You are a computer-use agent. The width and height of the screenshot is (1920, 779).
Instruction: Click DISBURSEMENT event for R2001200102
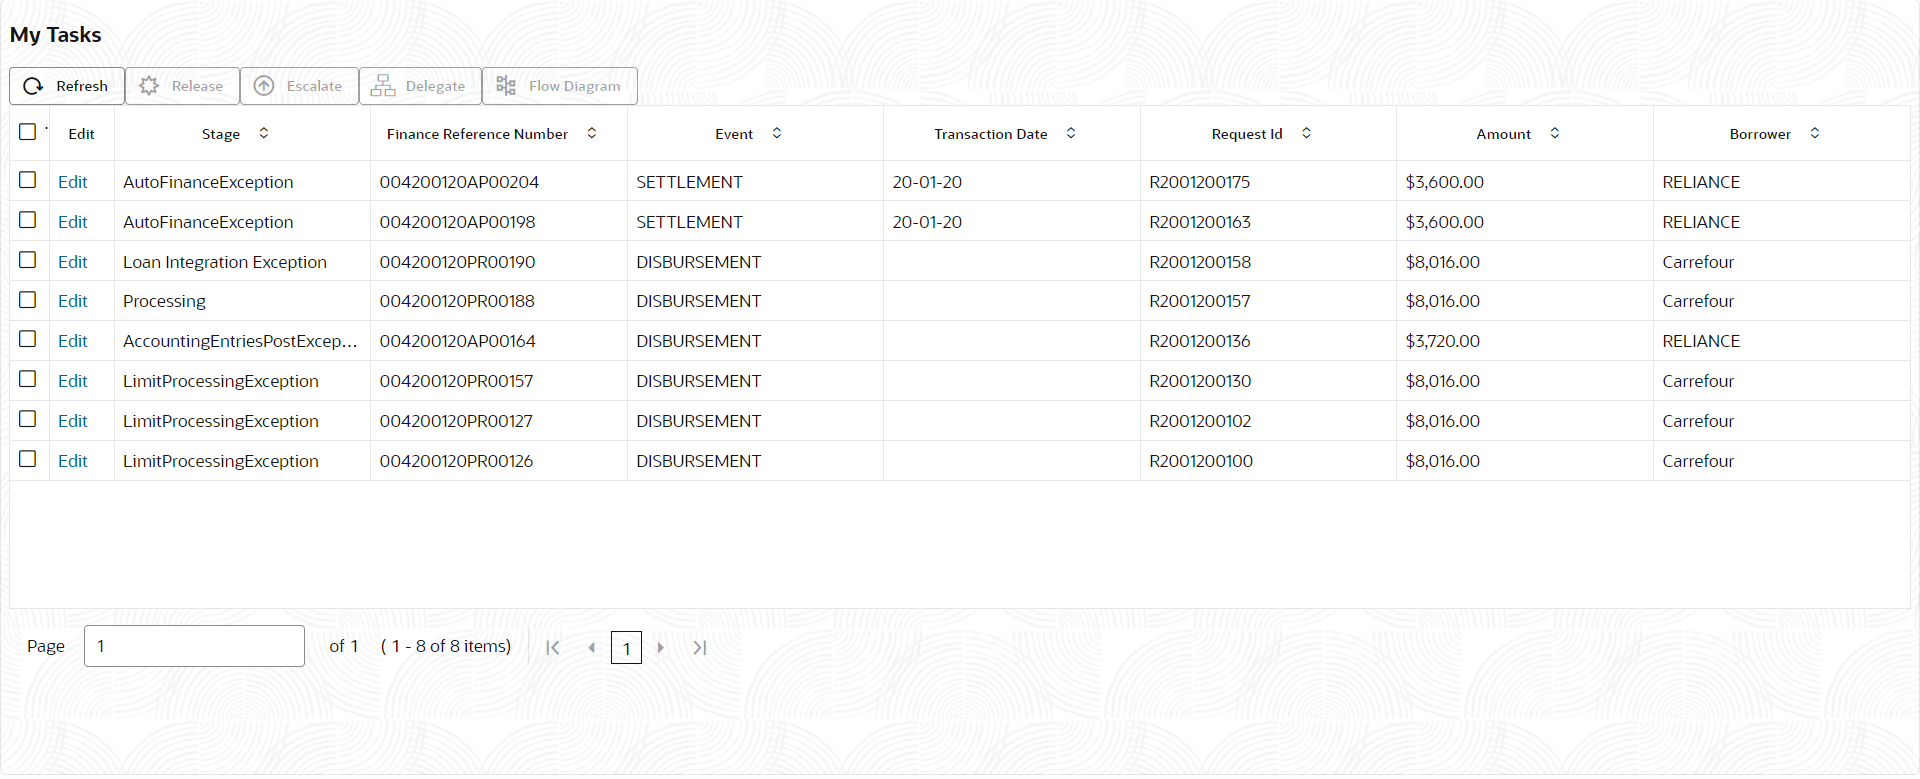(x=698, y=421)
